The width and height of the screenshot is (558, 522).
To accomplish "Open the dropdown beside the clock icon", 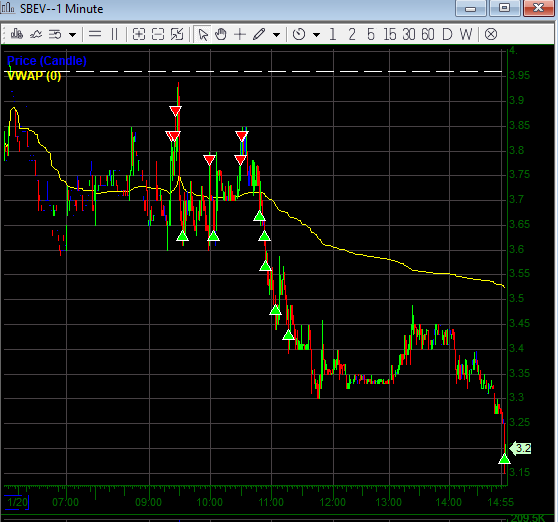I will [316, 35].
